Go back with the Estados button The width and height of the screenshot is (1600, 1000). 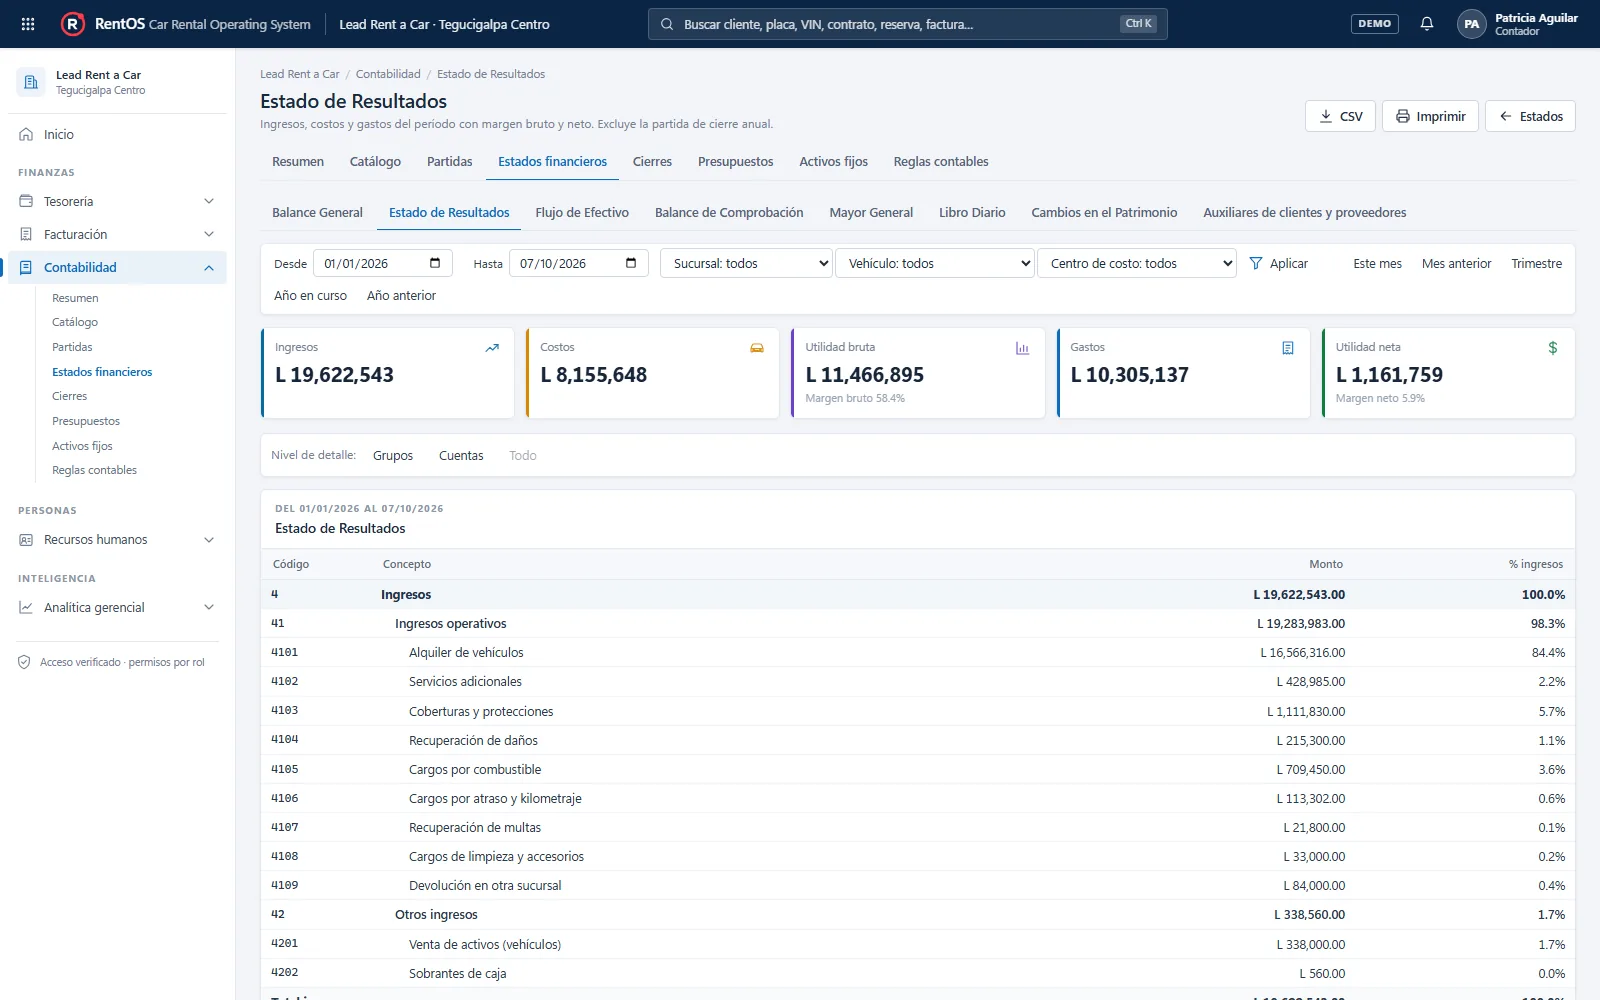click(1530, 116)
